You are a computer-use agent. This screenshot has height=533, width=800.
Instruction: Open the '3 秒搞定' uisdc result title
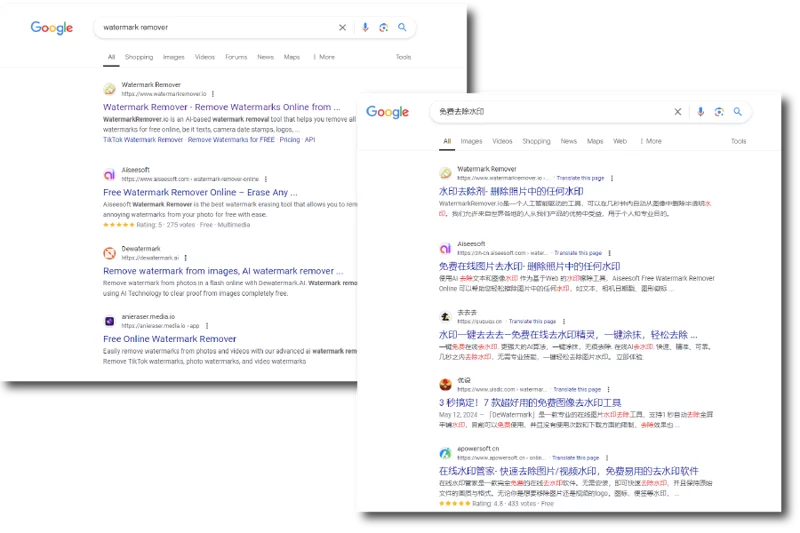coord(530,402)
